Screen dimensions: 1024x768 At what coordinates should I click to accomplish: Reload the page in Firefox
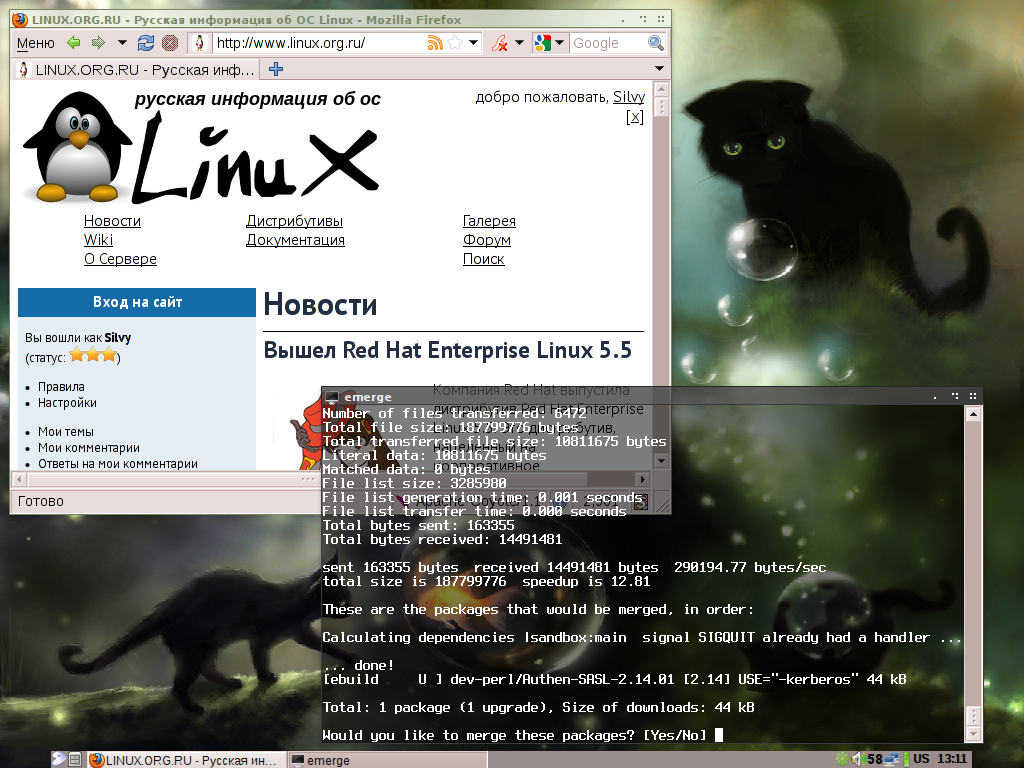point(145,43)
